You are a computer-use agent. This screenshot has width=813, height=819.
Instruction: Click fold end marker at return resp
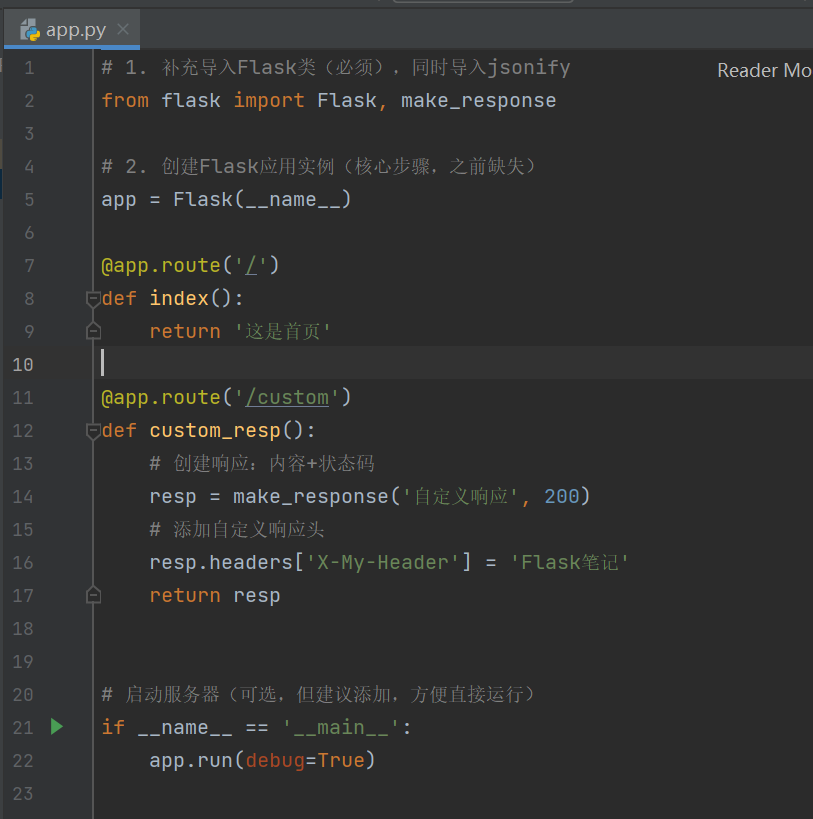tap(93, 595)
